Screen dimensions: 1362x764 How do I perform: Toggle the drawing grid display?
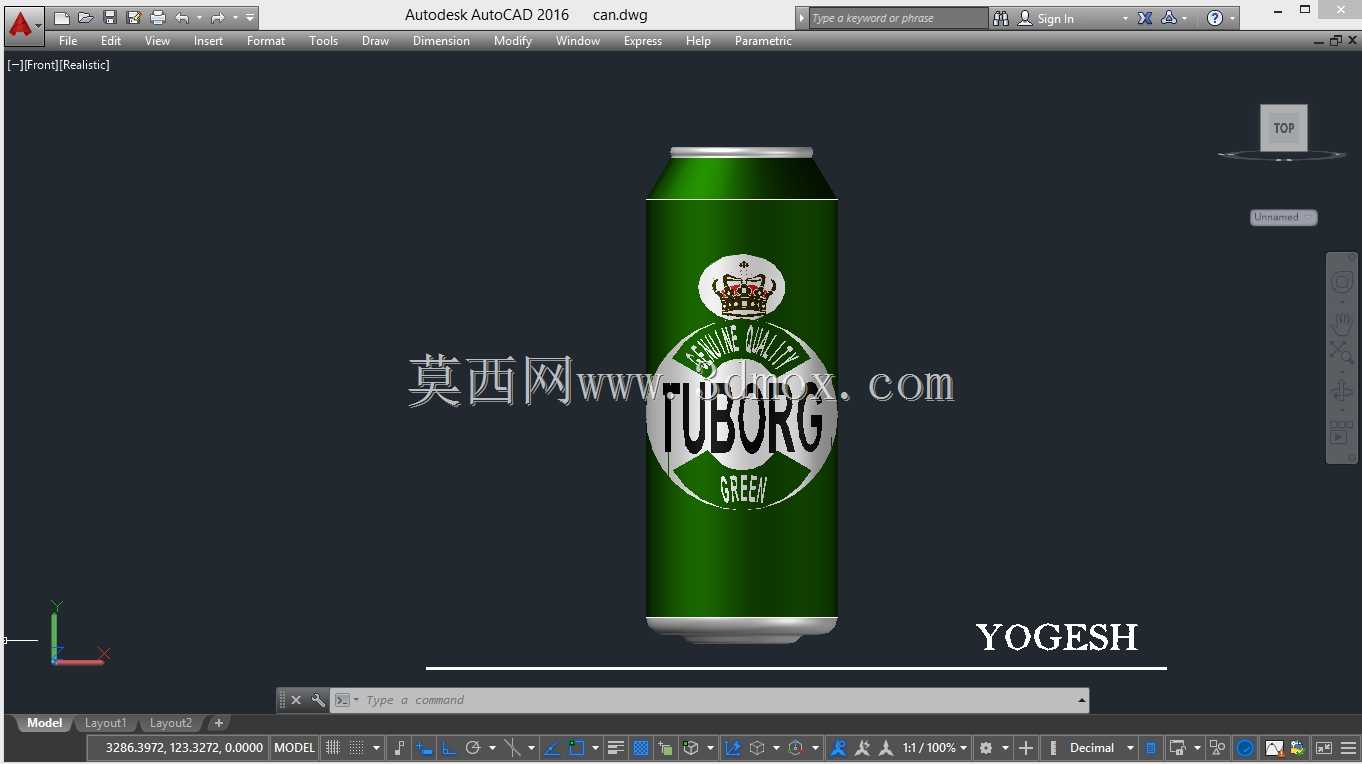click(x=333, y=747)
